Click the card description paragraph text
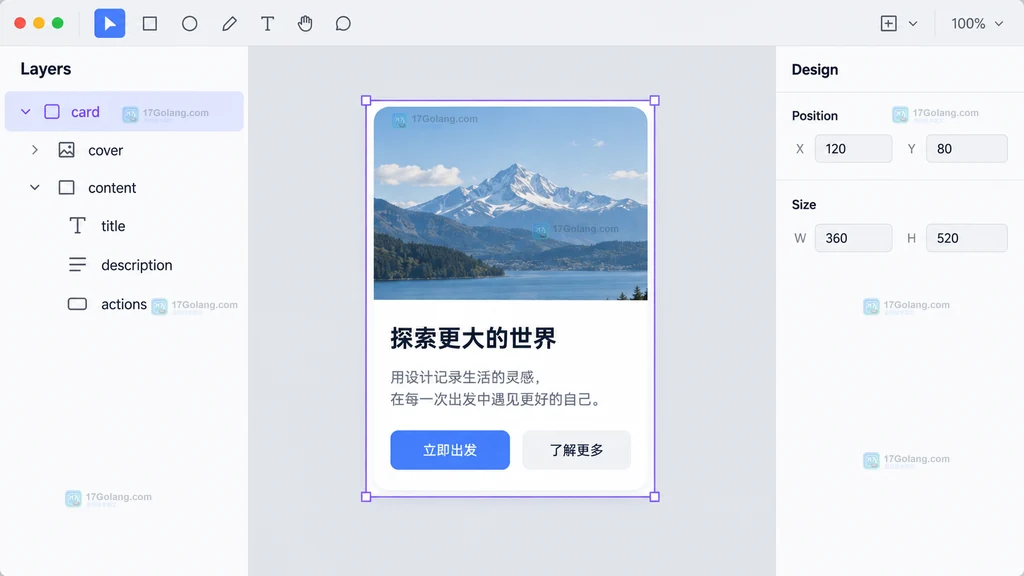 pos(496,388)
